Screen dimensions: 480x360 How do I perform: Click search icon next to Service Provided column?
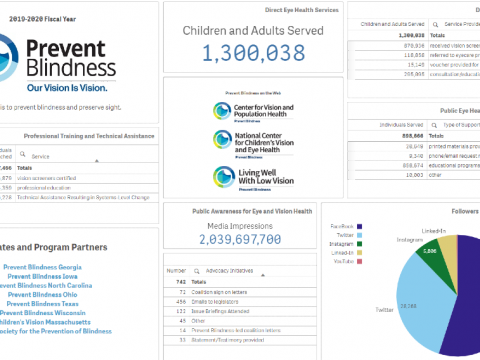pyautogui.click(x=435, y=24)
